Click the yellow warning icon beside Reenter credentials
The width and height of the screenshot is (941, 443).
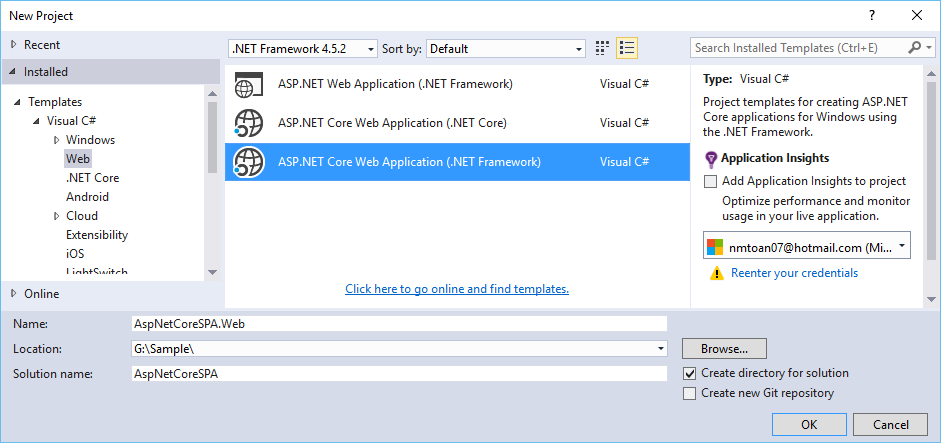(717, 274)
